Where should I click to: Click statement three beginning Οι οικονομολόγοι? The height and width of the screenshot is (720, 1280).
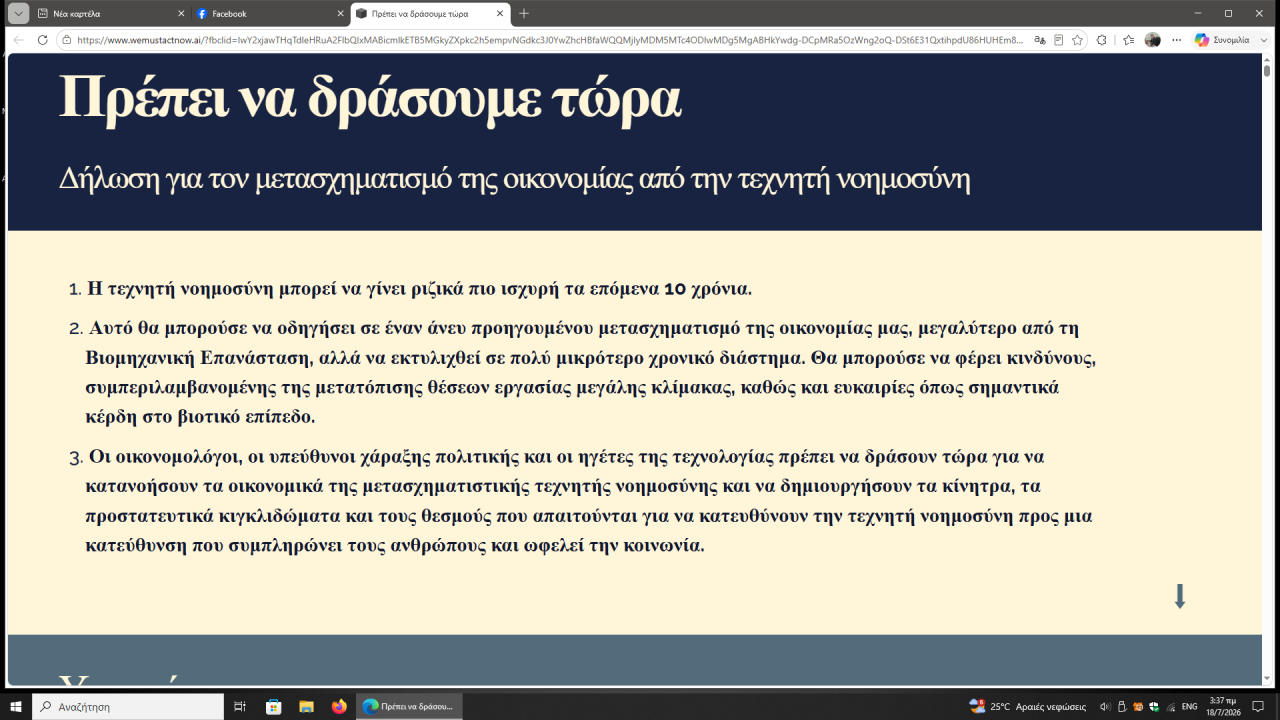(x=589, y=501)
